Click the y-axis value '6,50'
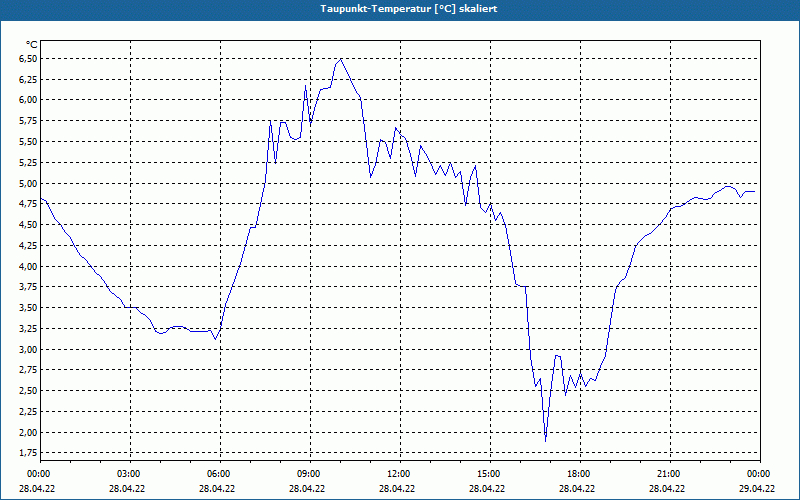 [x=28, y=59]
